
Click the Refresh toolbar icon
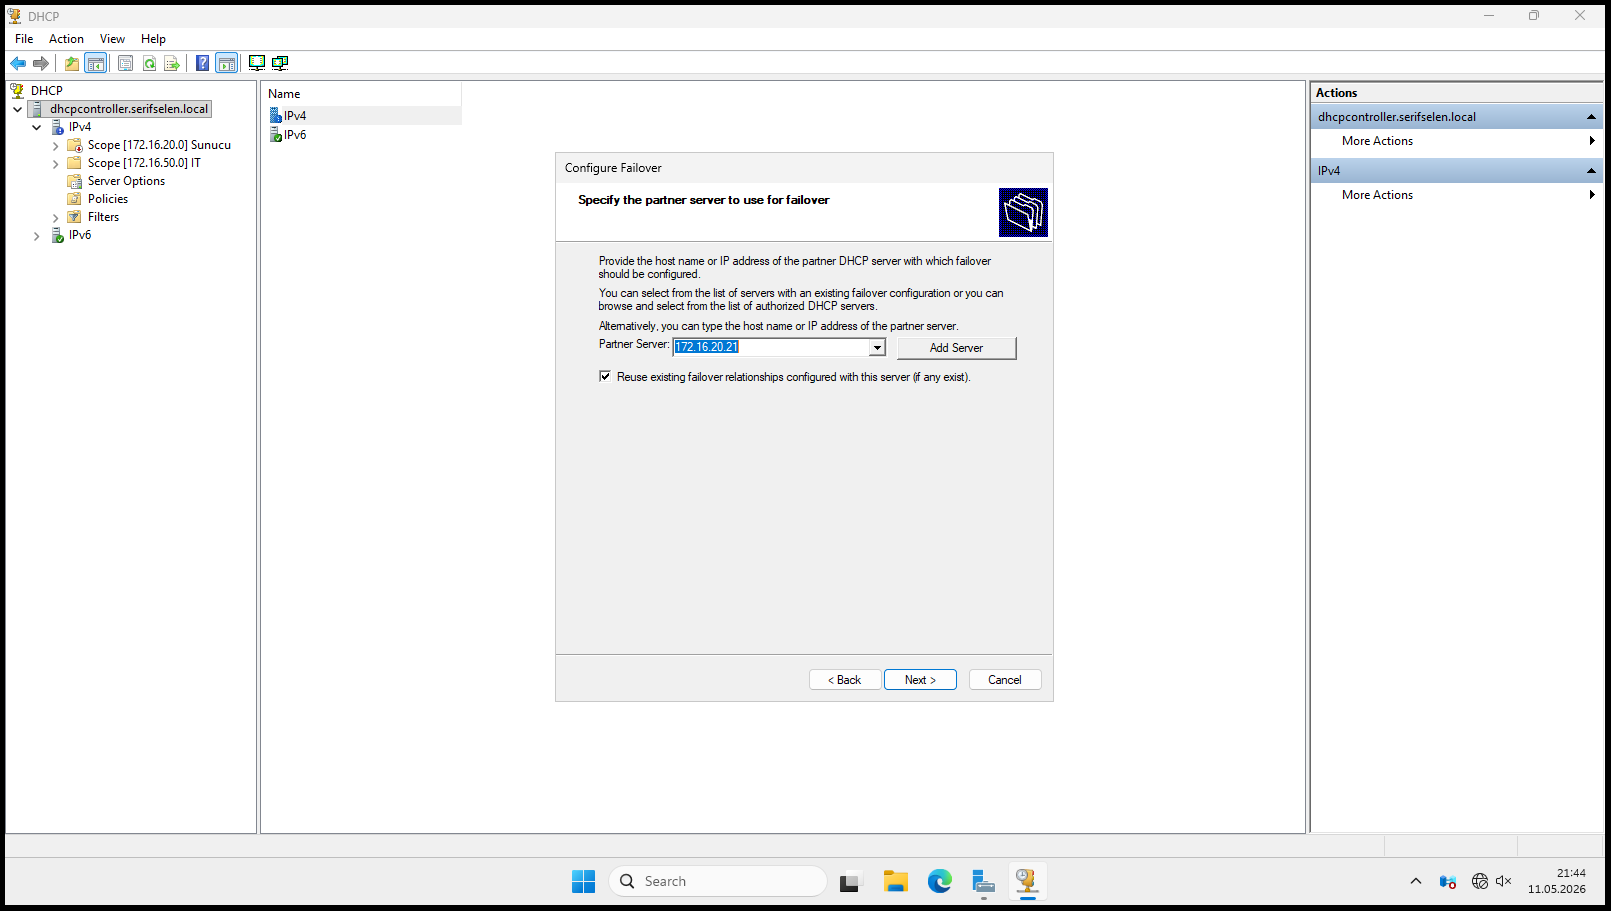pyautogui.click(x=149, y=63)
